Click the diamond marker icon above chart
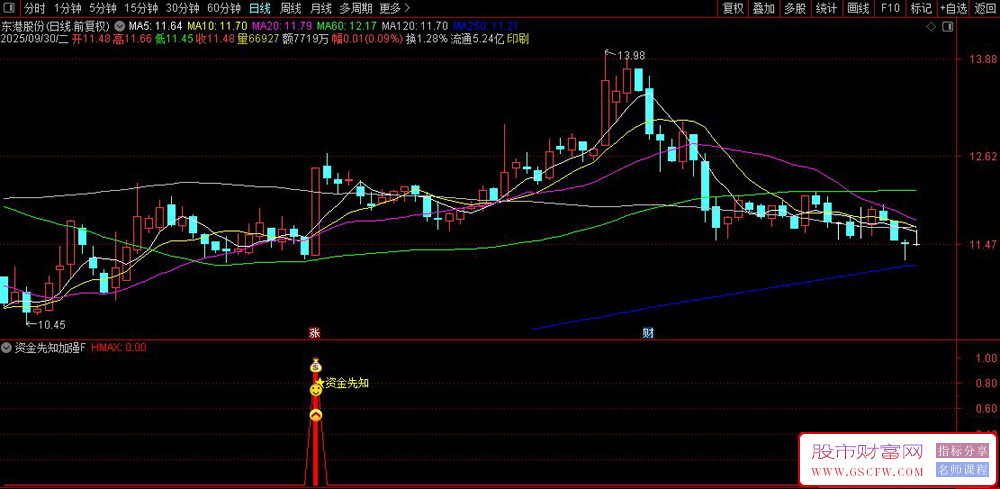Image resolution: width=1000 pixels, height=489 pixels. (x=931, y=27)
